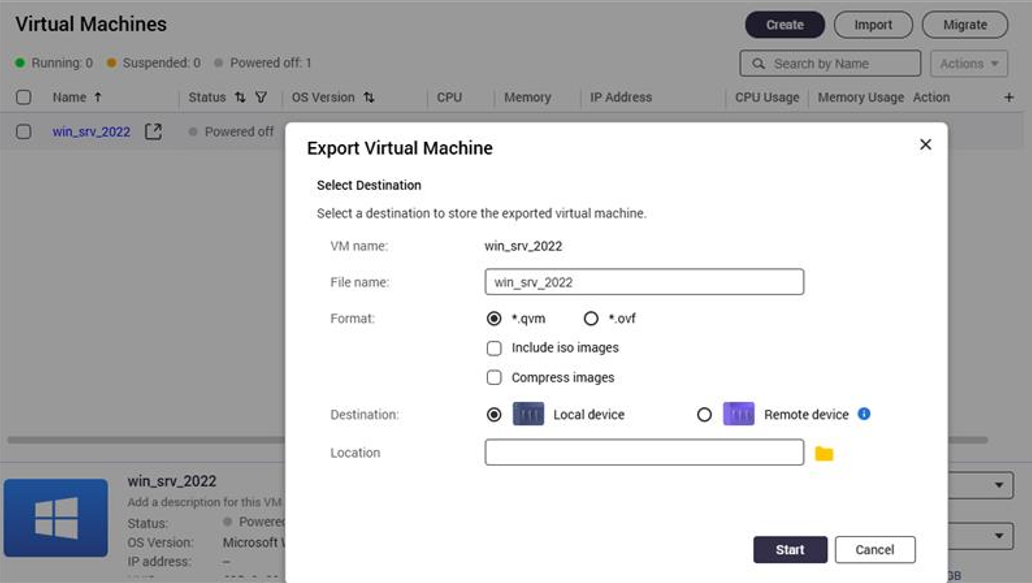Image resolution: width=1032 pixels, height=583 pixels.
Task: Click the plus icon in table header
Action: pyautogui.click(x=1008, y=97)
